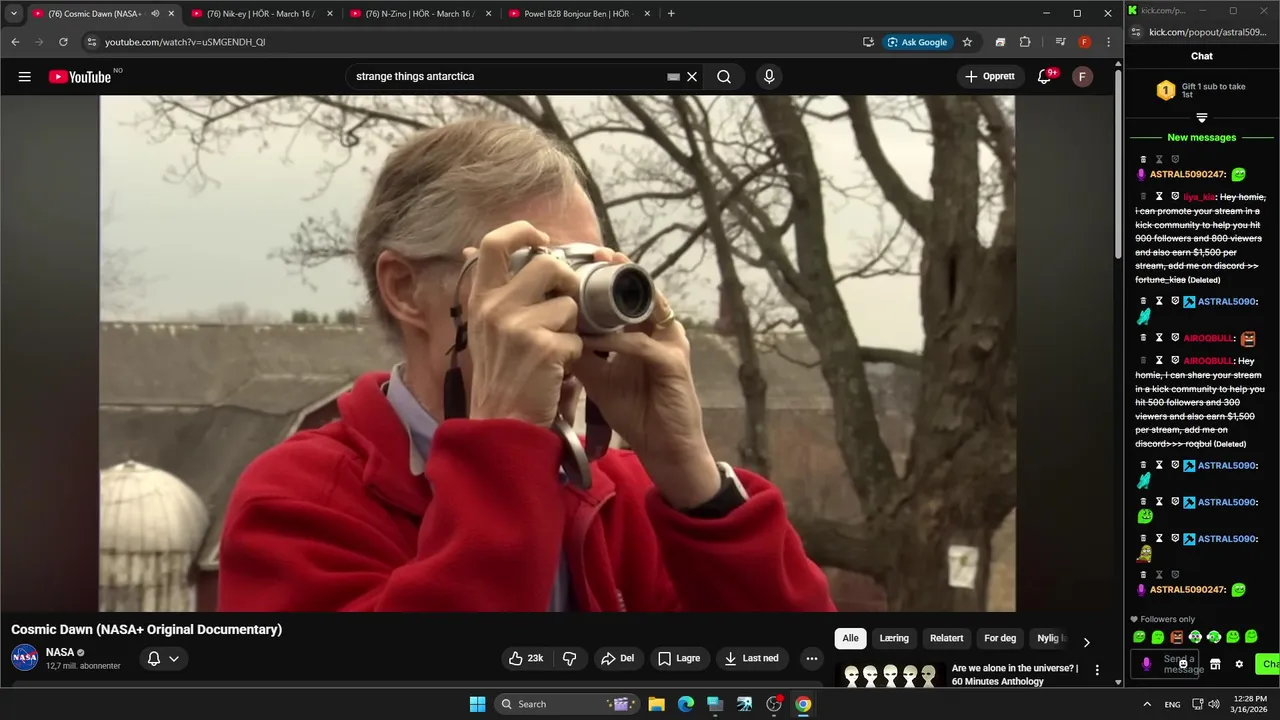This screenshot has width=1280, height=720.
Task: Switch to N-Zino HÖR tab
Action: click(x=420, y=14)
